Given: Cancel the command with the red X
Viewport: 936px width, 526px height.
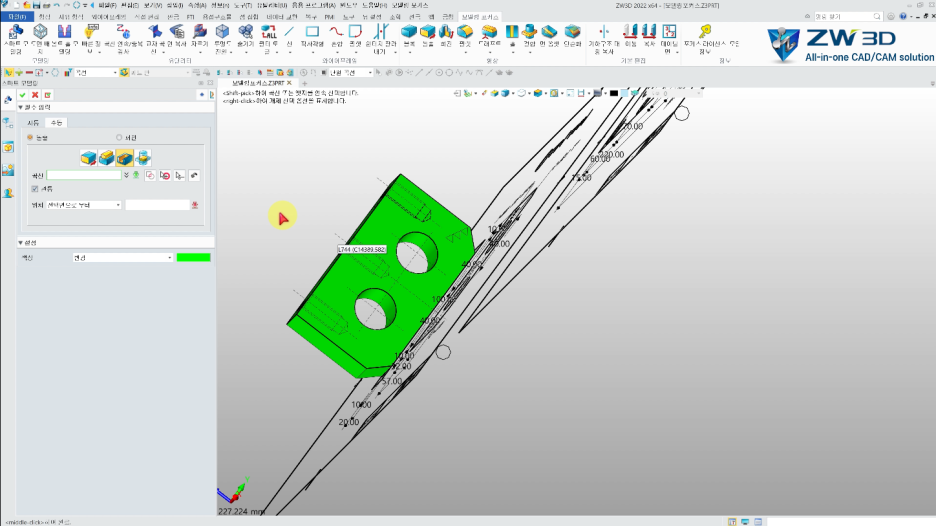Looking at the screenshot, I should pos(35,95).
